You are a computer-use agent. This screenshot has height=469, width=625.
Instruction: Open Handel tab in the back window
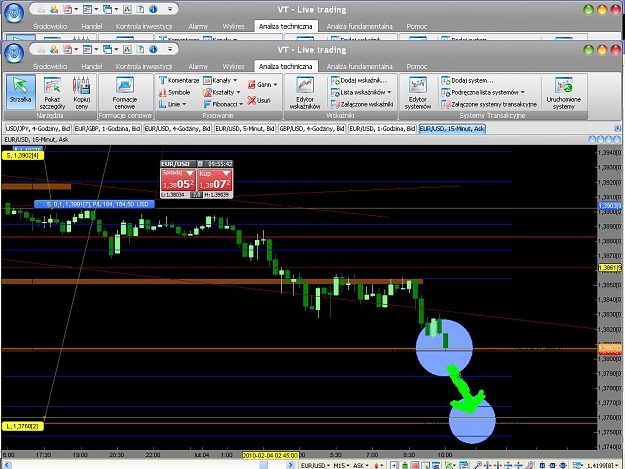coord(92,26)
